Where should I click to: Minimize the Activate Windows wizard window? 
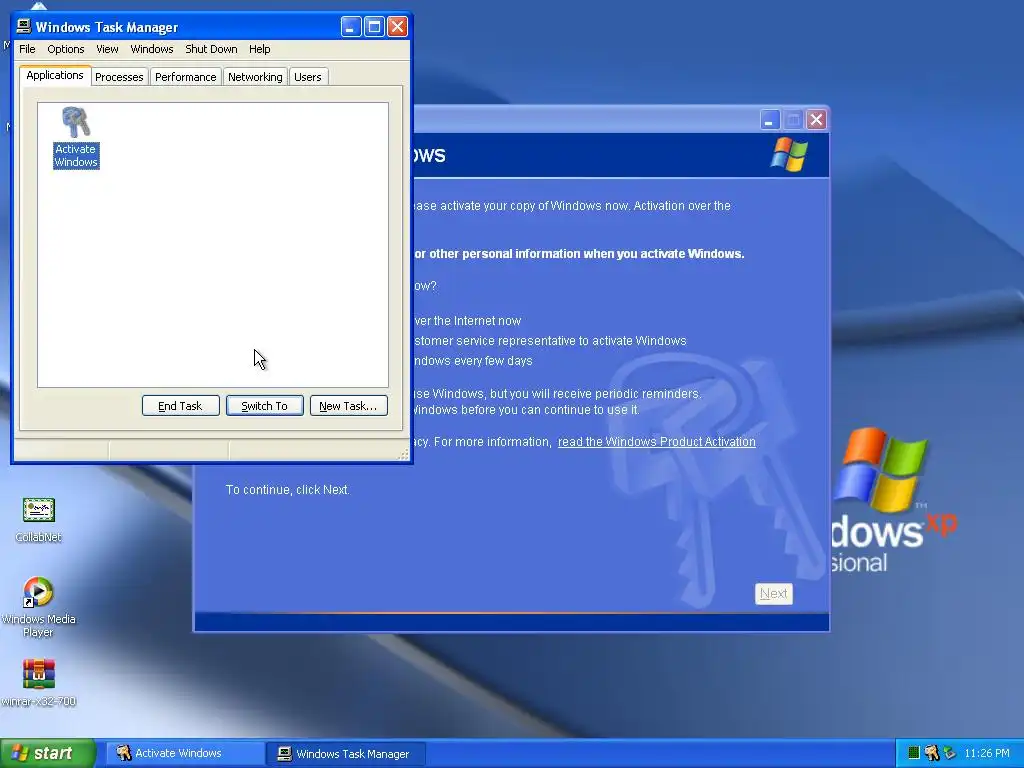pyautogui.click(x=770, y=120)
